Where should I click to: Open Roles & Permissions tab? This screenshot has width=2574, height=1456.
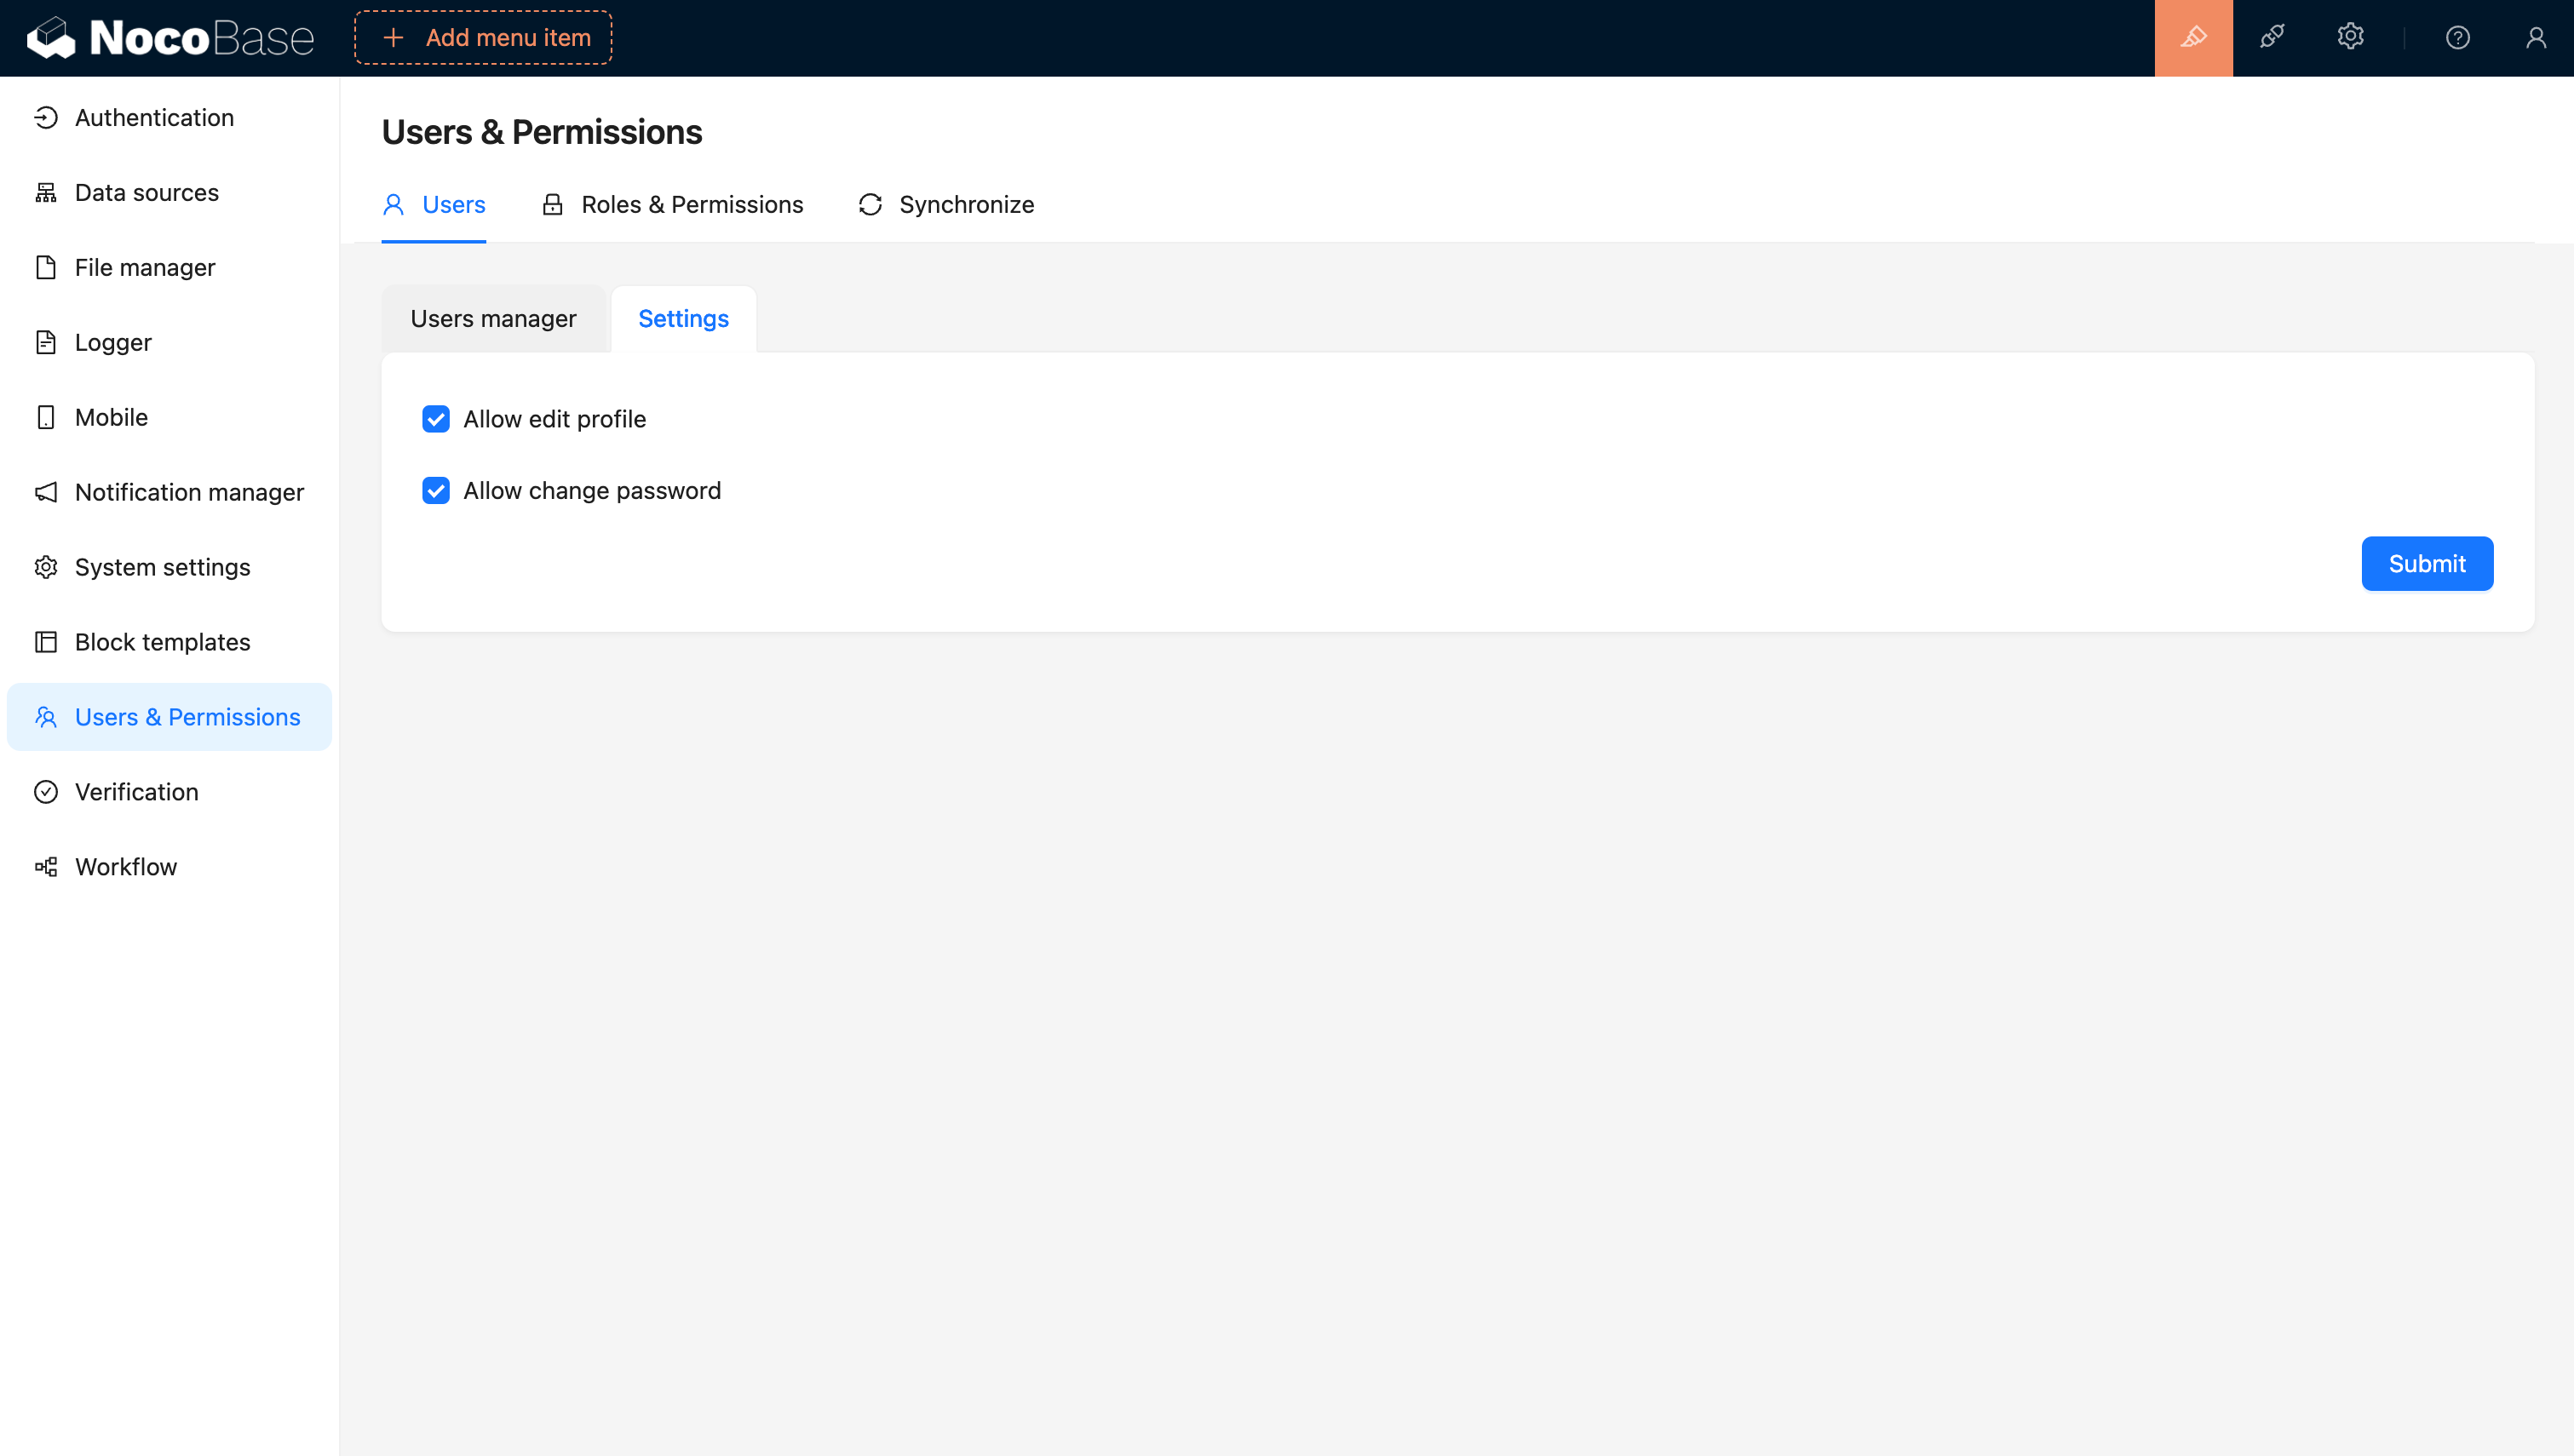coord(672,205)
